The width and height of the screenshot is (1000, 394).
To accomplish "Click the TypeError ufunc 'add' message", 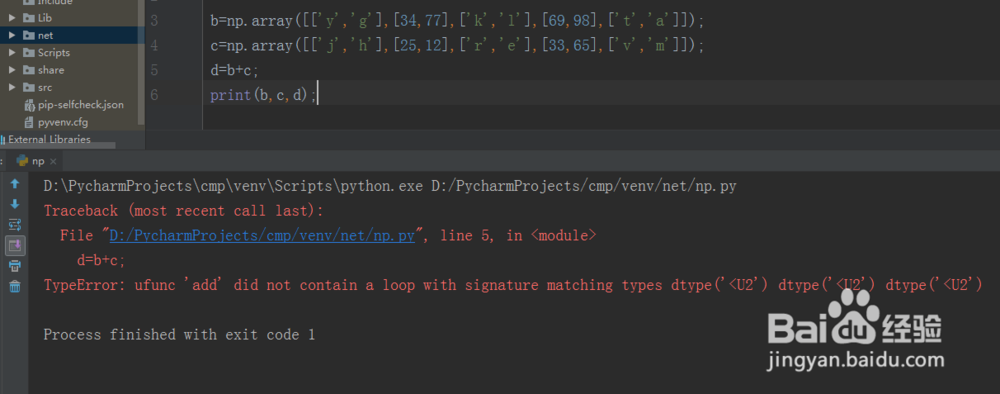I will (513, 285).
